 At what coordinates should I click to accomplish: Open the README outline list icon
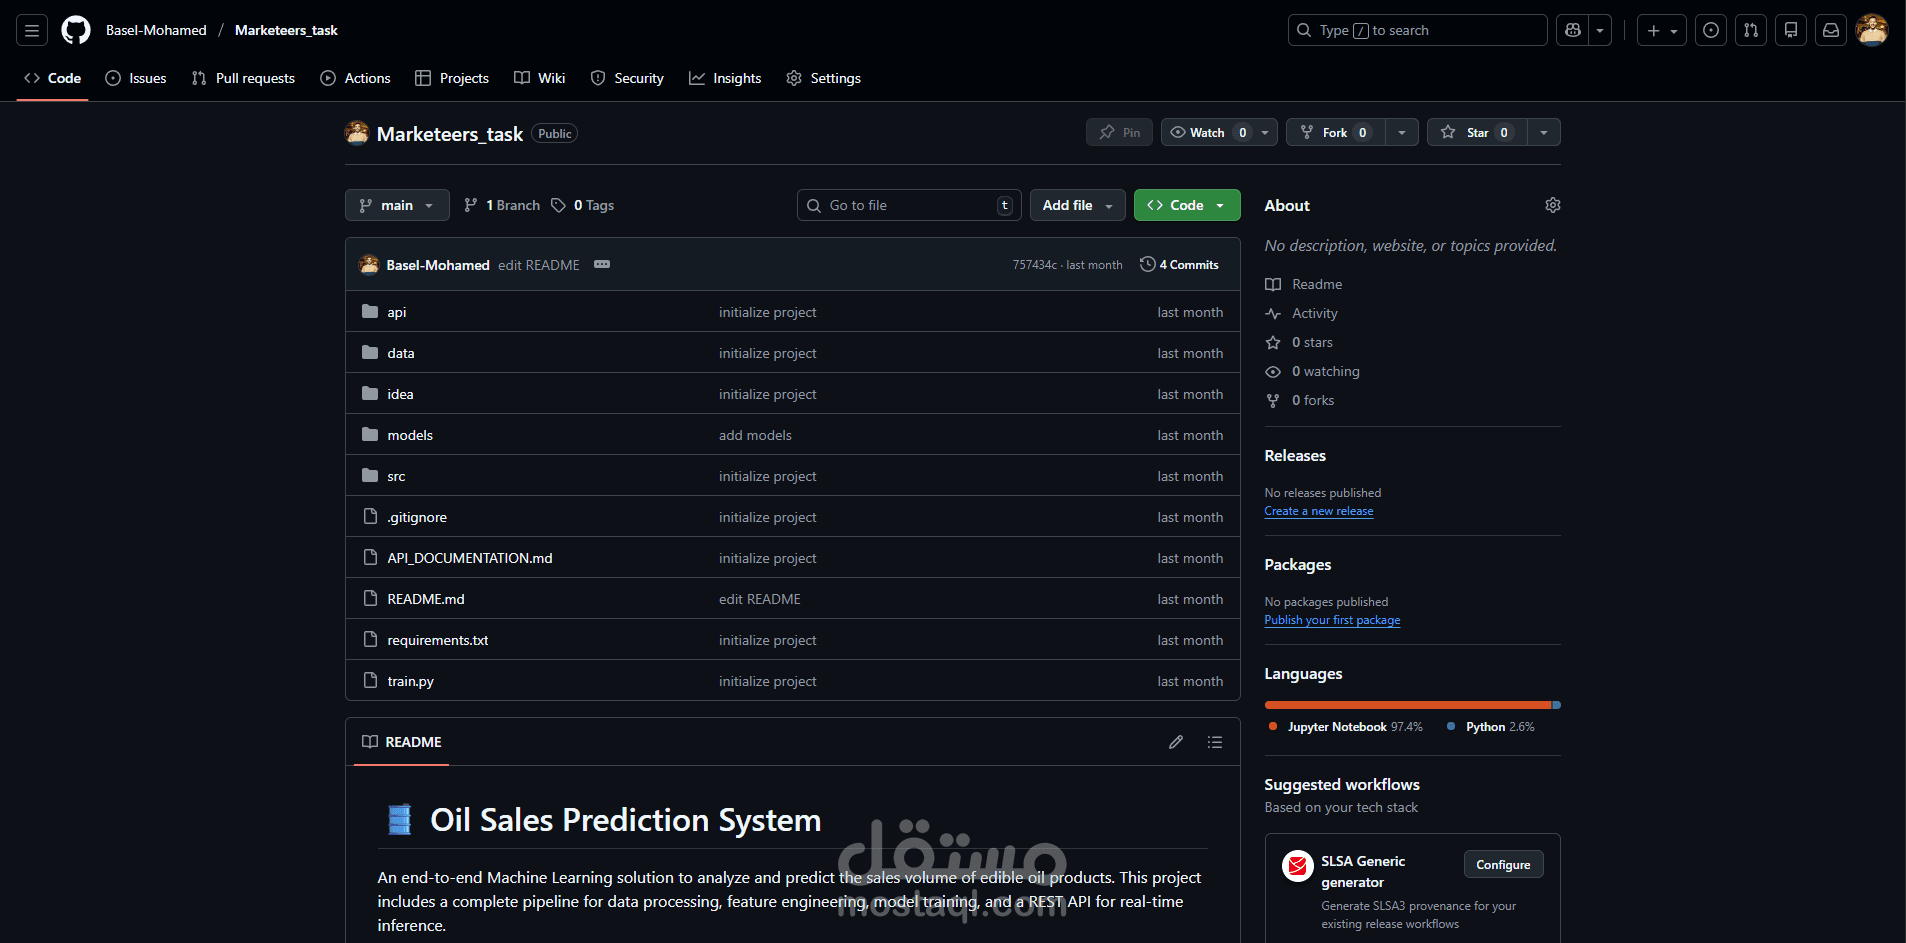pos(1215,741)
